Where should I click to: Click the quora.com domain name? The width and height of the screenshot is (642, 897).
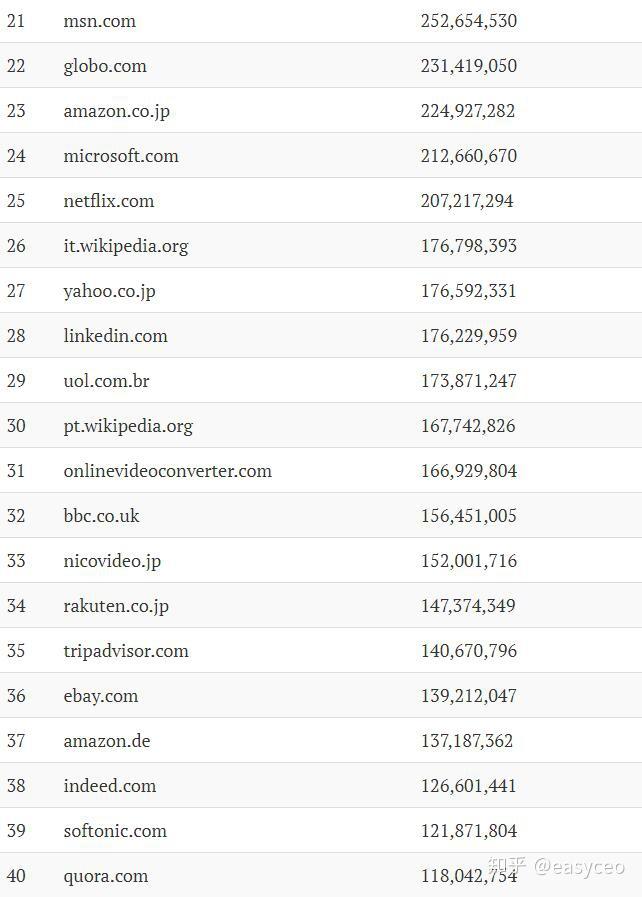tap(106, 876)
